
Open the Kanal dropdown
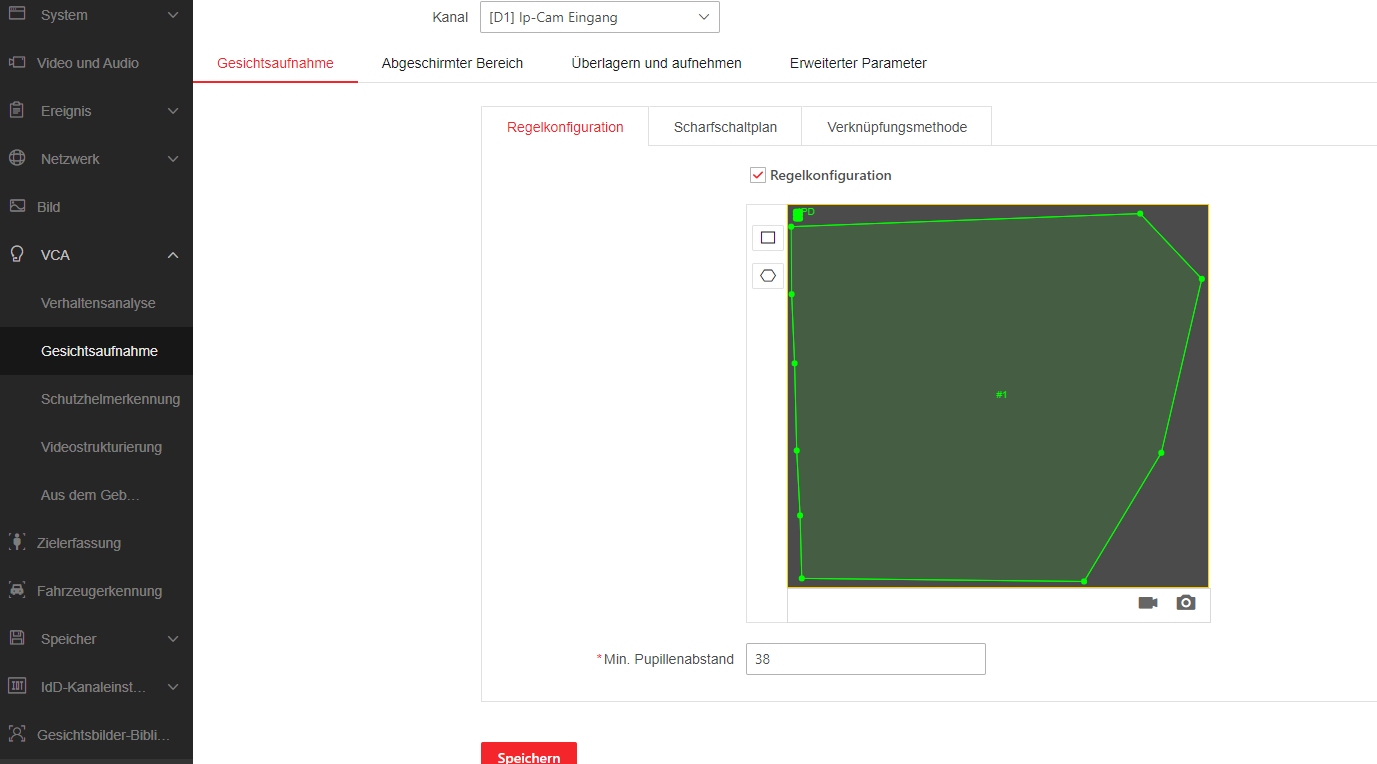pyautogui.click(x=599, y=17)
